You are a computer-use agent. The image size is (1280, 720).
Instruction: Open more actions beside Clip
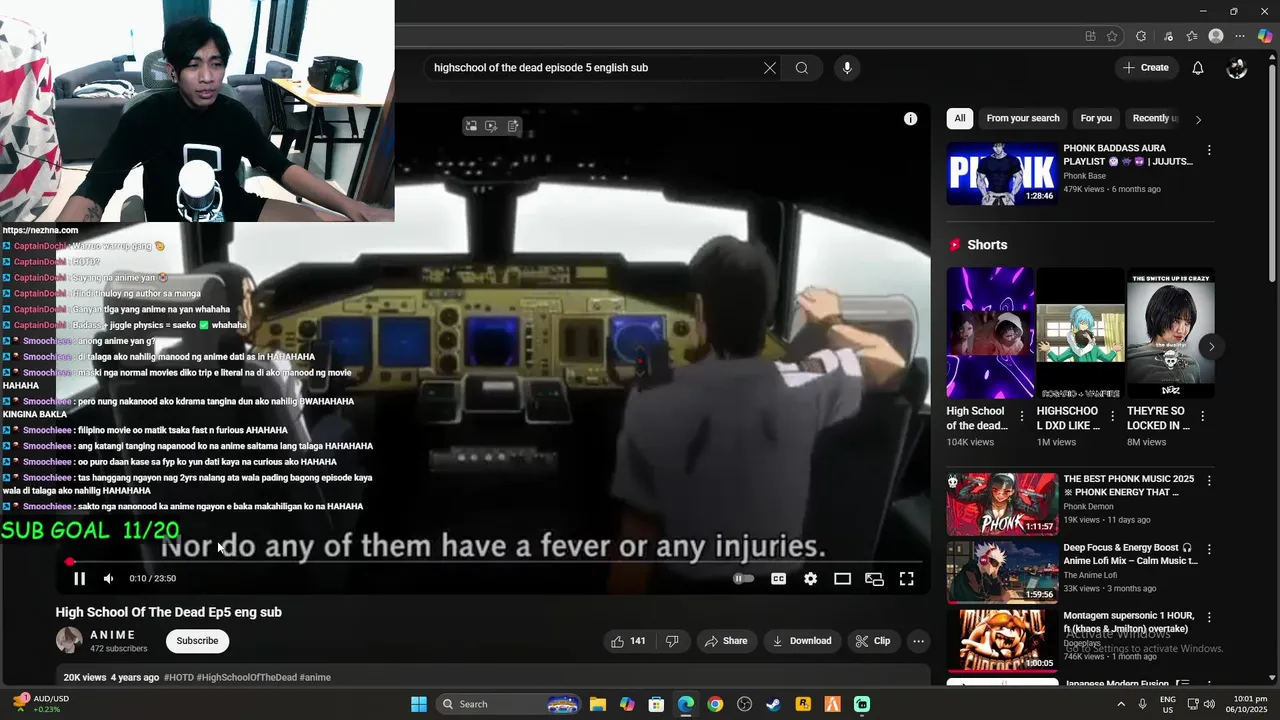[918, 641]
